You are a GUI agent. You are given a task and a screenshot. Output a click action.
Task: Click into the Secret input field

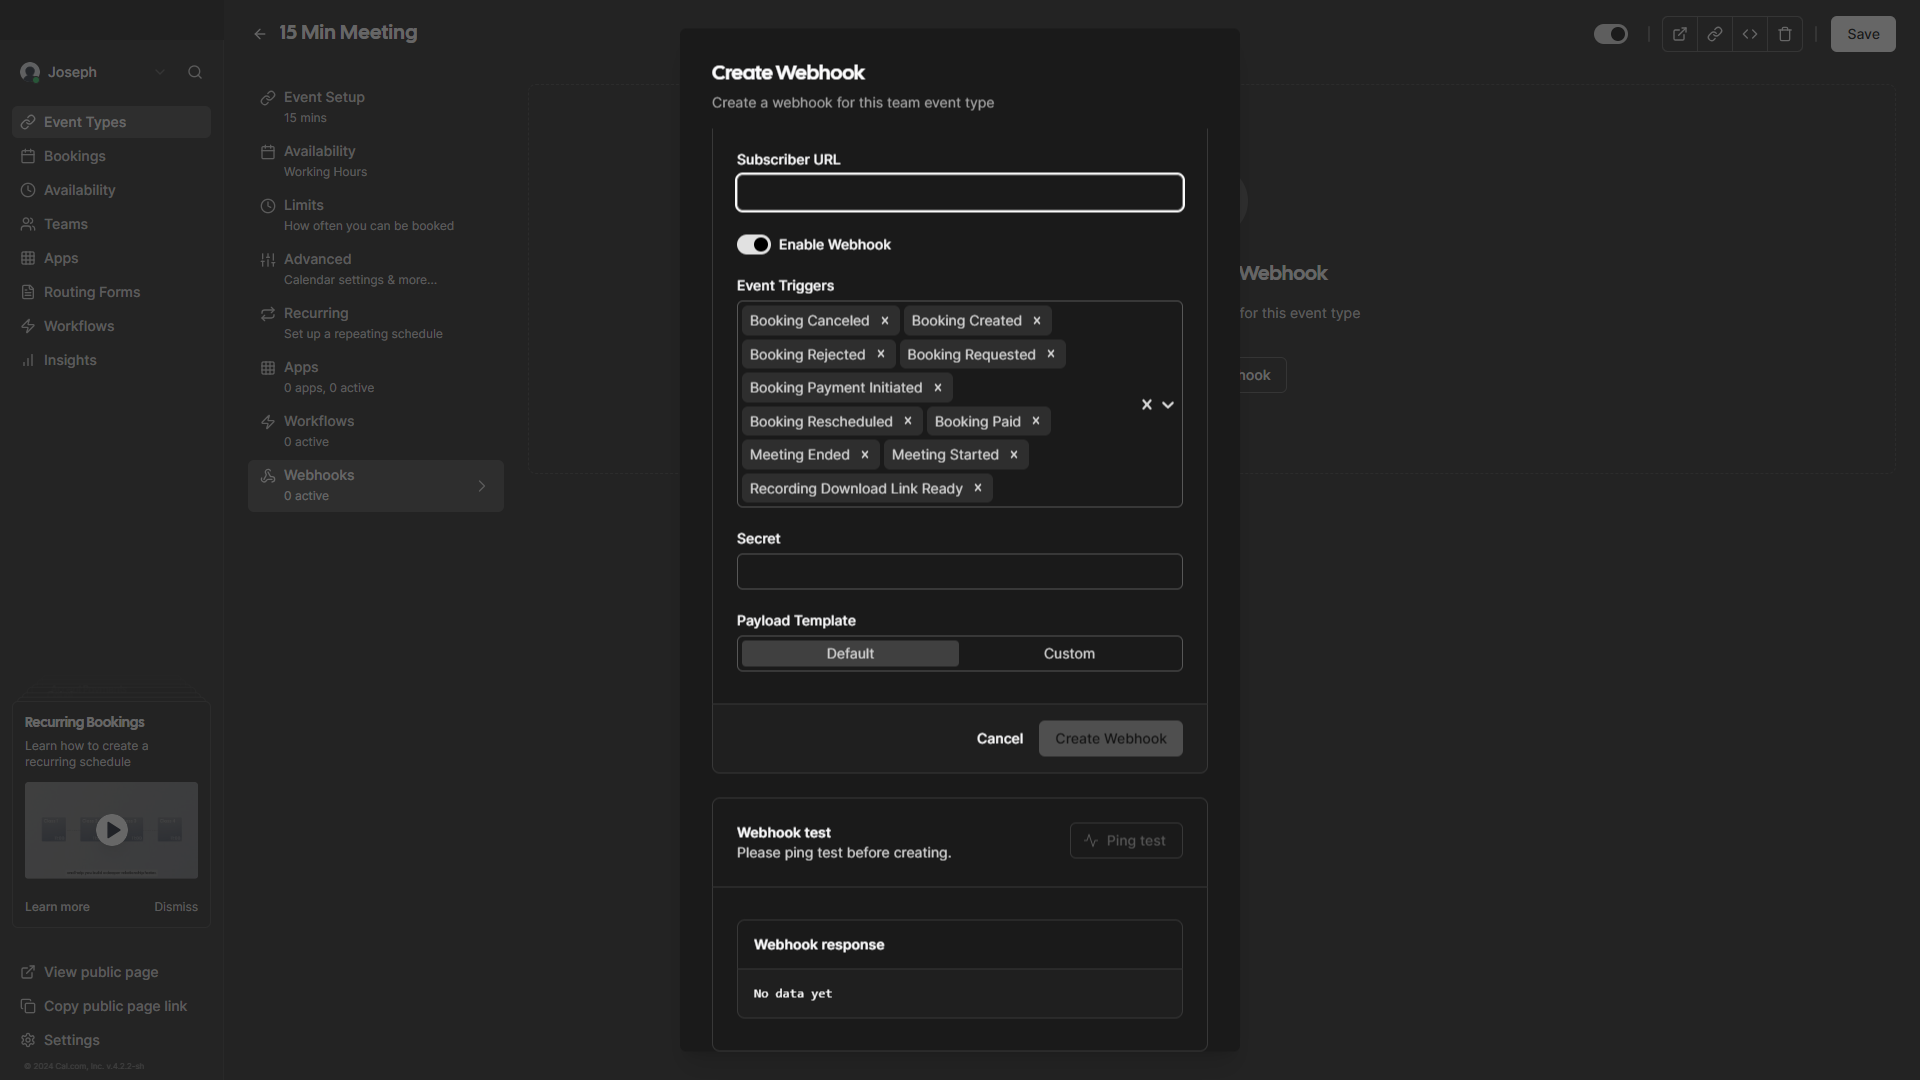tap(960, 572)
